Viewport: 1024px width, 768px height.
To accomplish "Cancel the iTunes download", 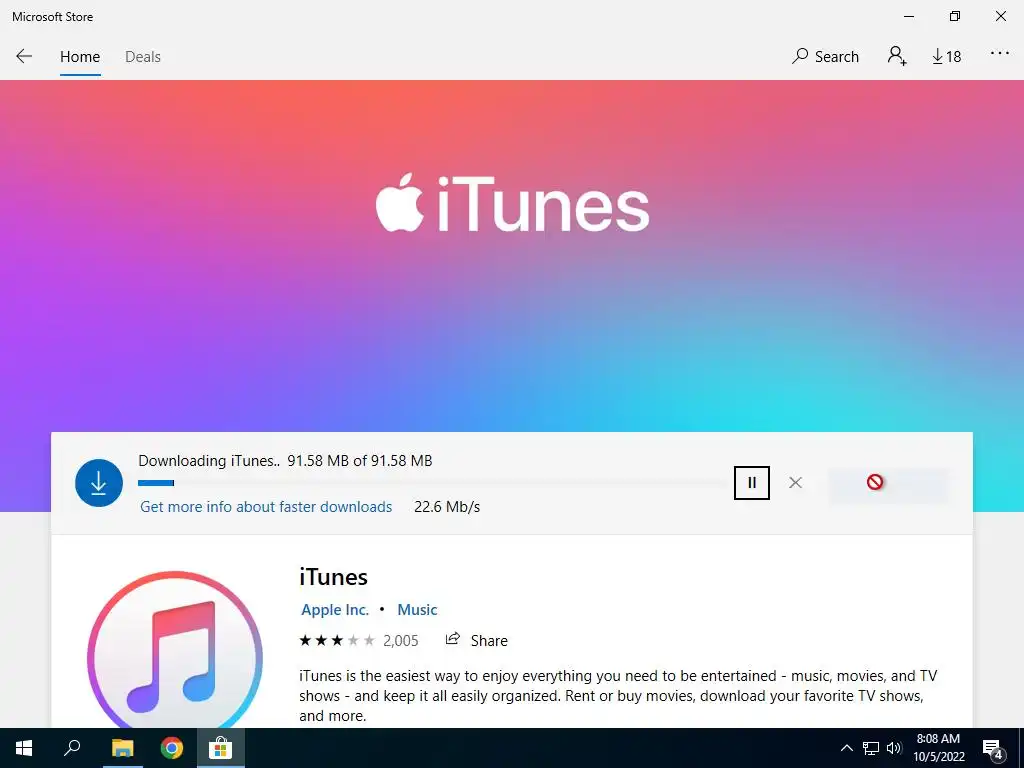I will pyautogui.click(x=795, y=483).
